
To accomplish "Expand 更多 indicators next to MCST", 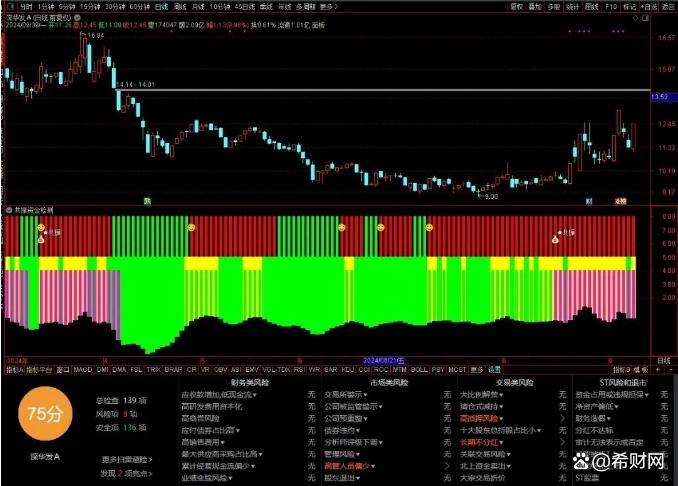I will click(x=477, y=370).
